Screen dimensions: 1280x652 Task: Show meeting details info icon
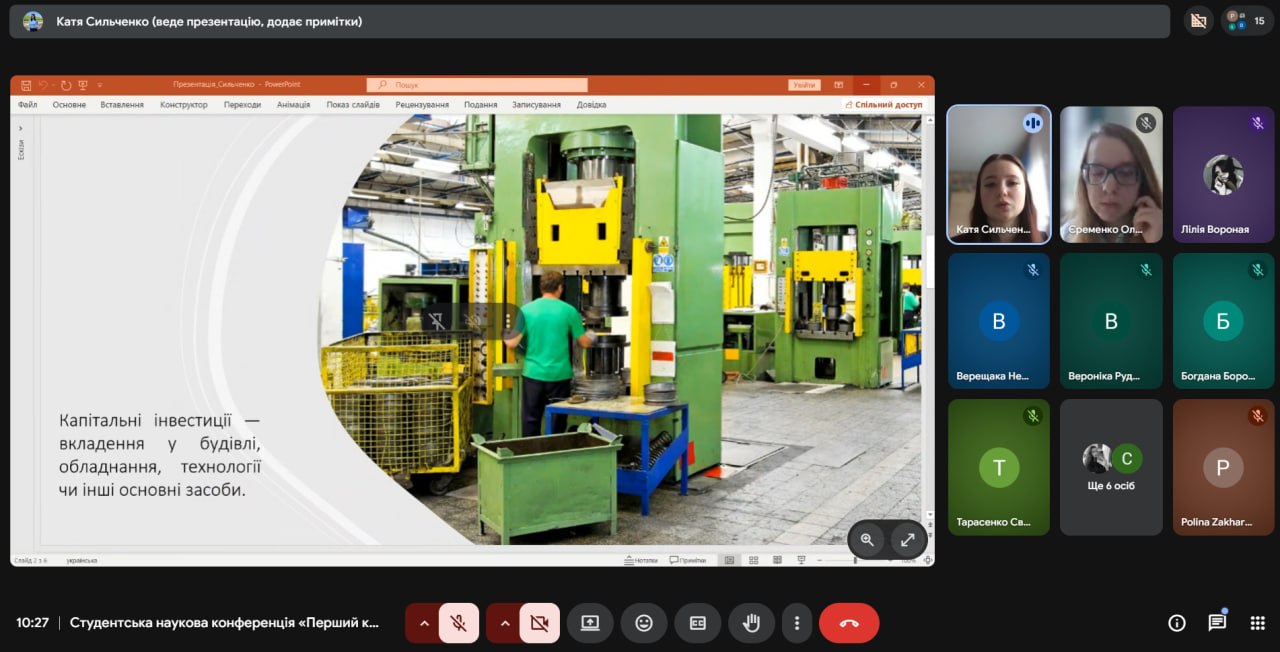(1177, 623)
